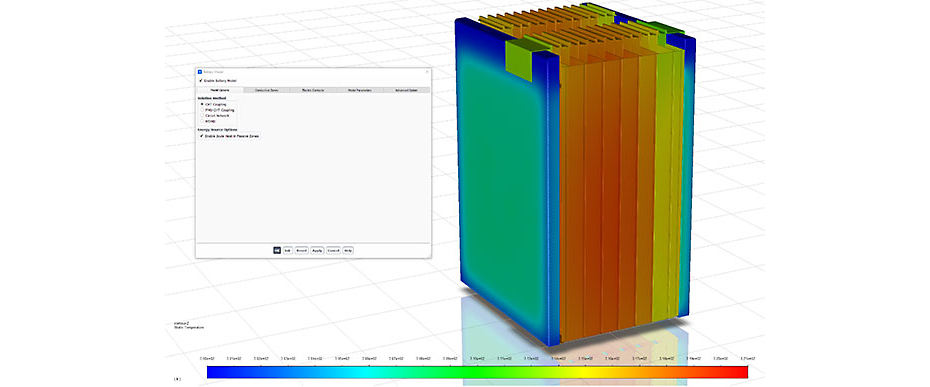Click the Init button in Battery Model dialog

(x=288, y=250)
